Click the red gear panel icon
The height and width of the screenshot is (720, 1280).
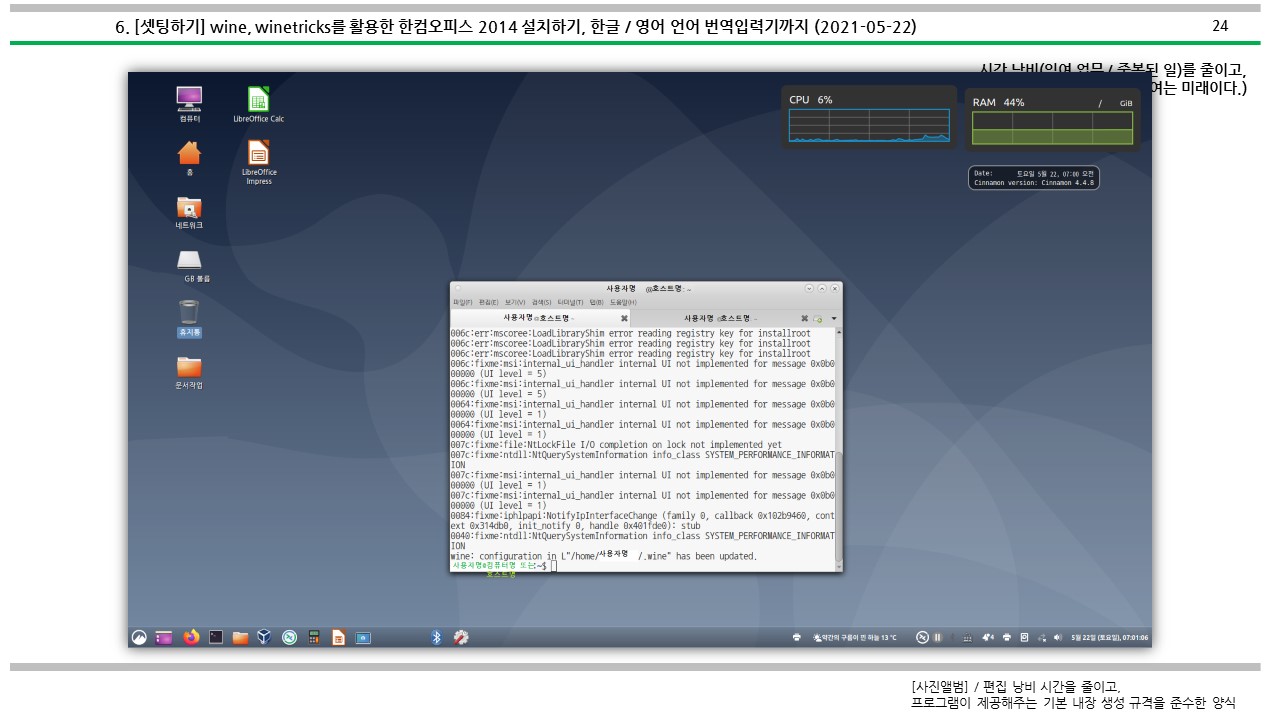coord(461,637)
